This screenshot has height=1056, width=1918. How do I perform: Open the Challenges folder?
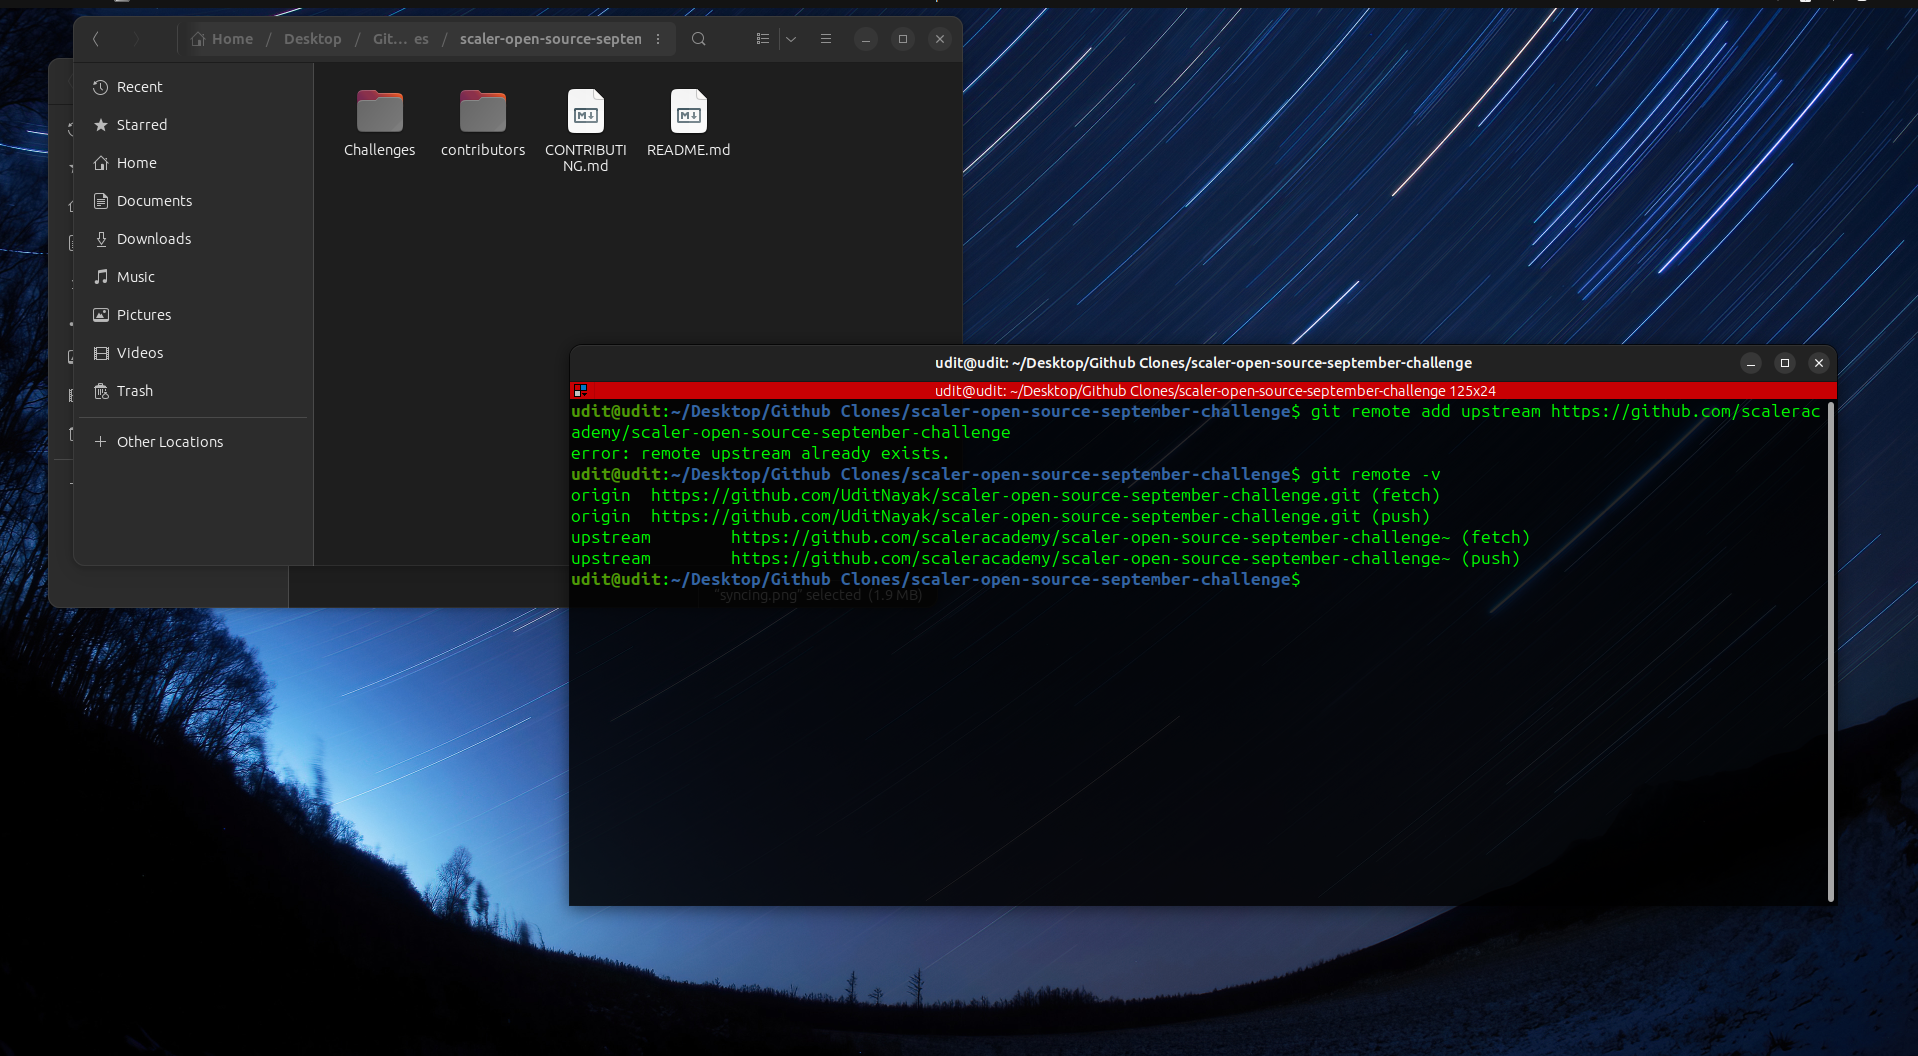[x=379, y=113]
